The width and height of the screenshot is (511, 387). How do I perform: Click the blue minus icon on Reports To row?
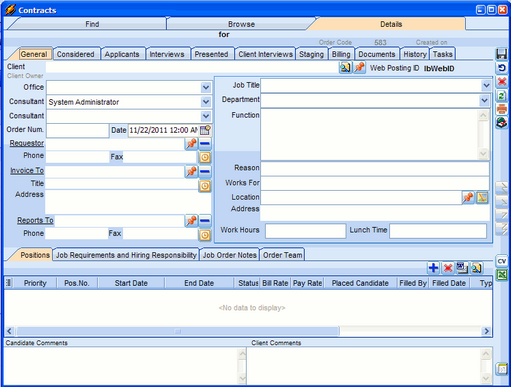[205, 220]
